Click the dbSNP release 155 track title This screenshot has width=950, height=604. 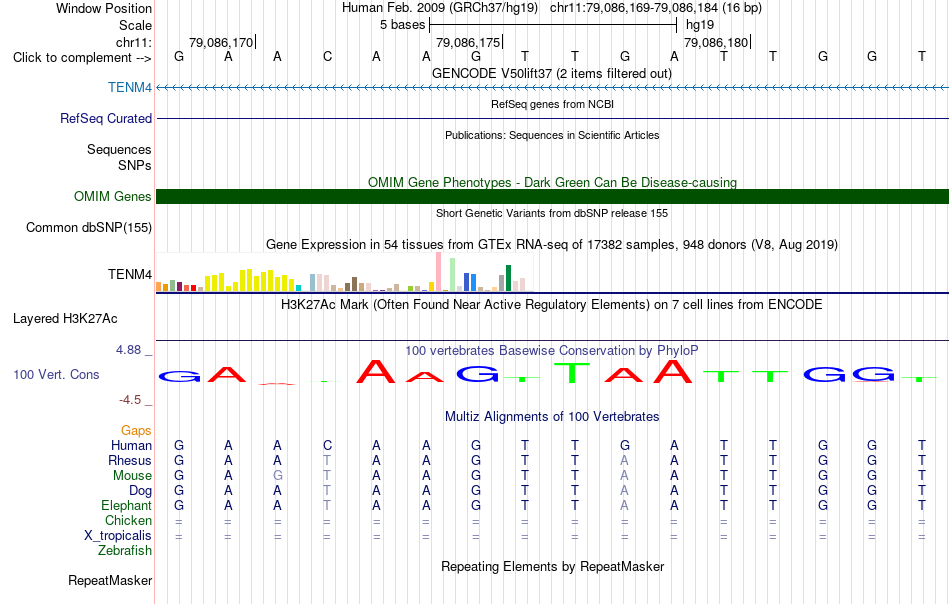coord(551,213)
